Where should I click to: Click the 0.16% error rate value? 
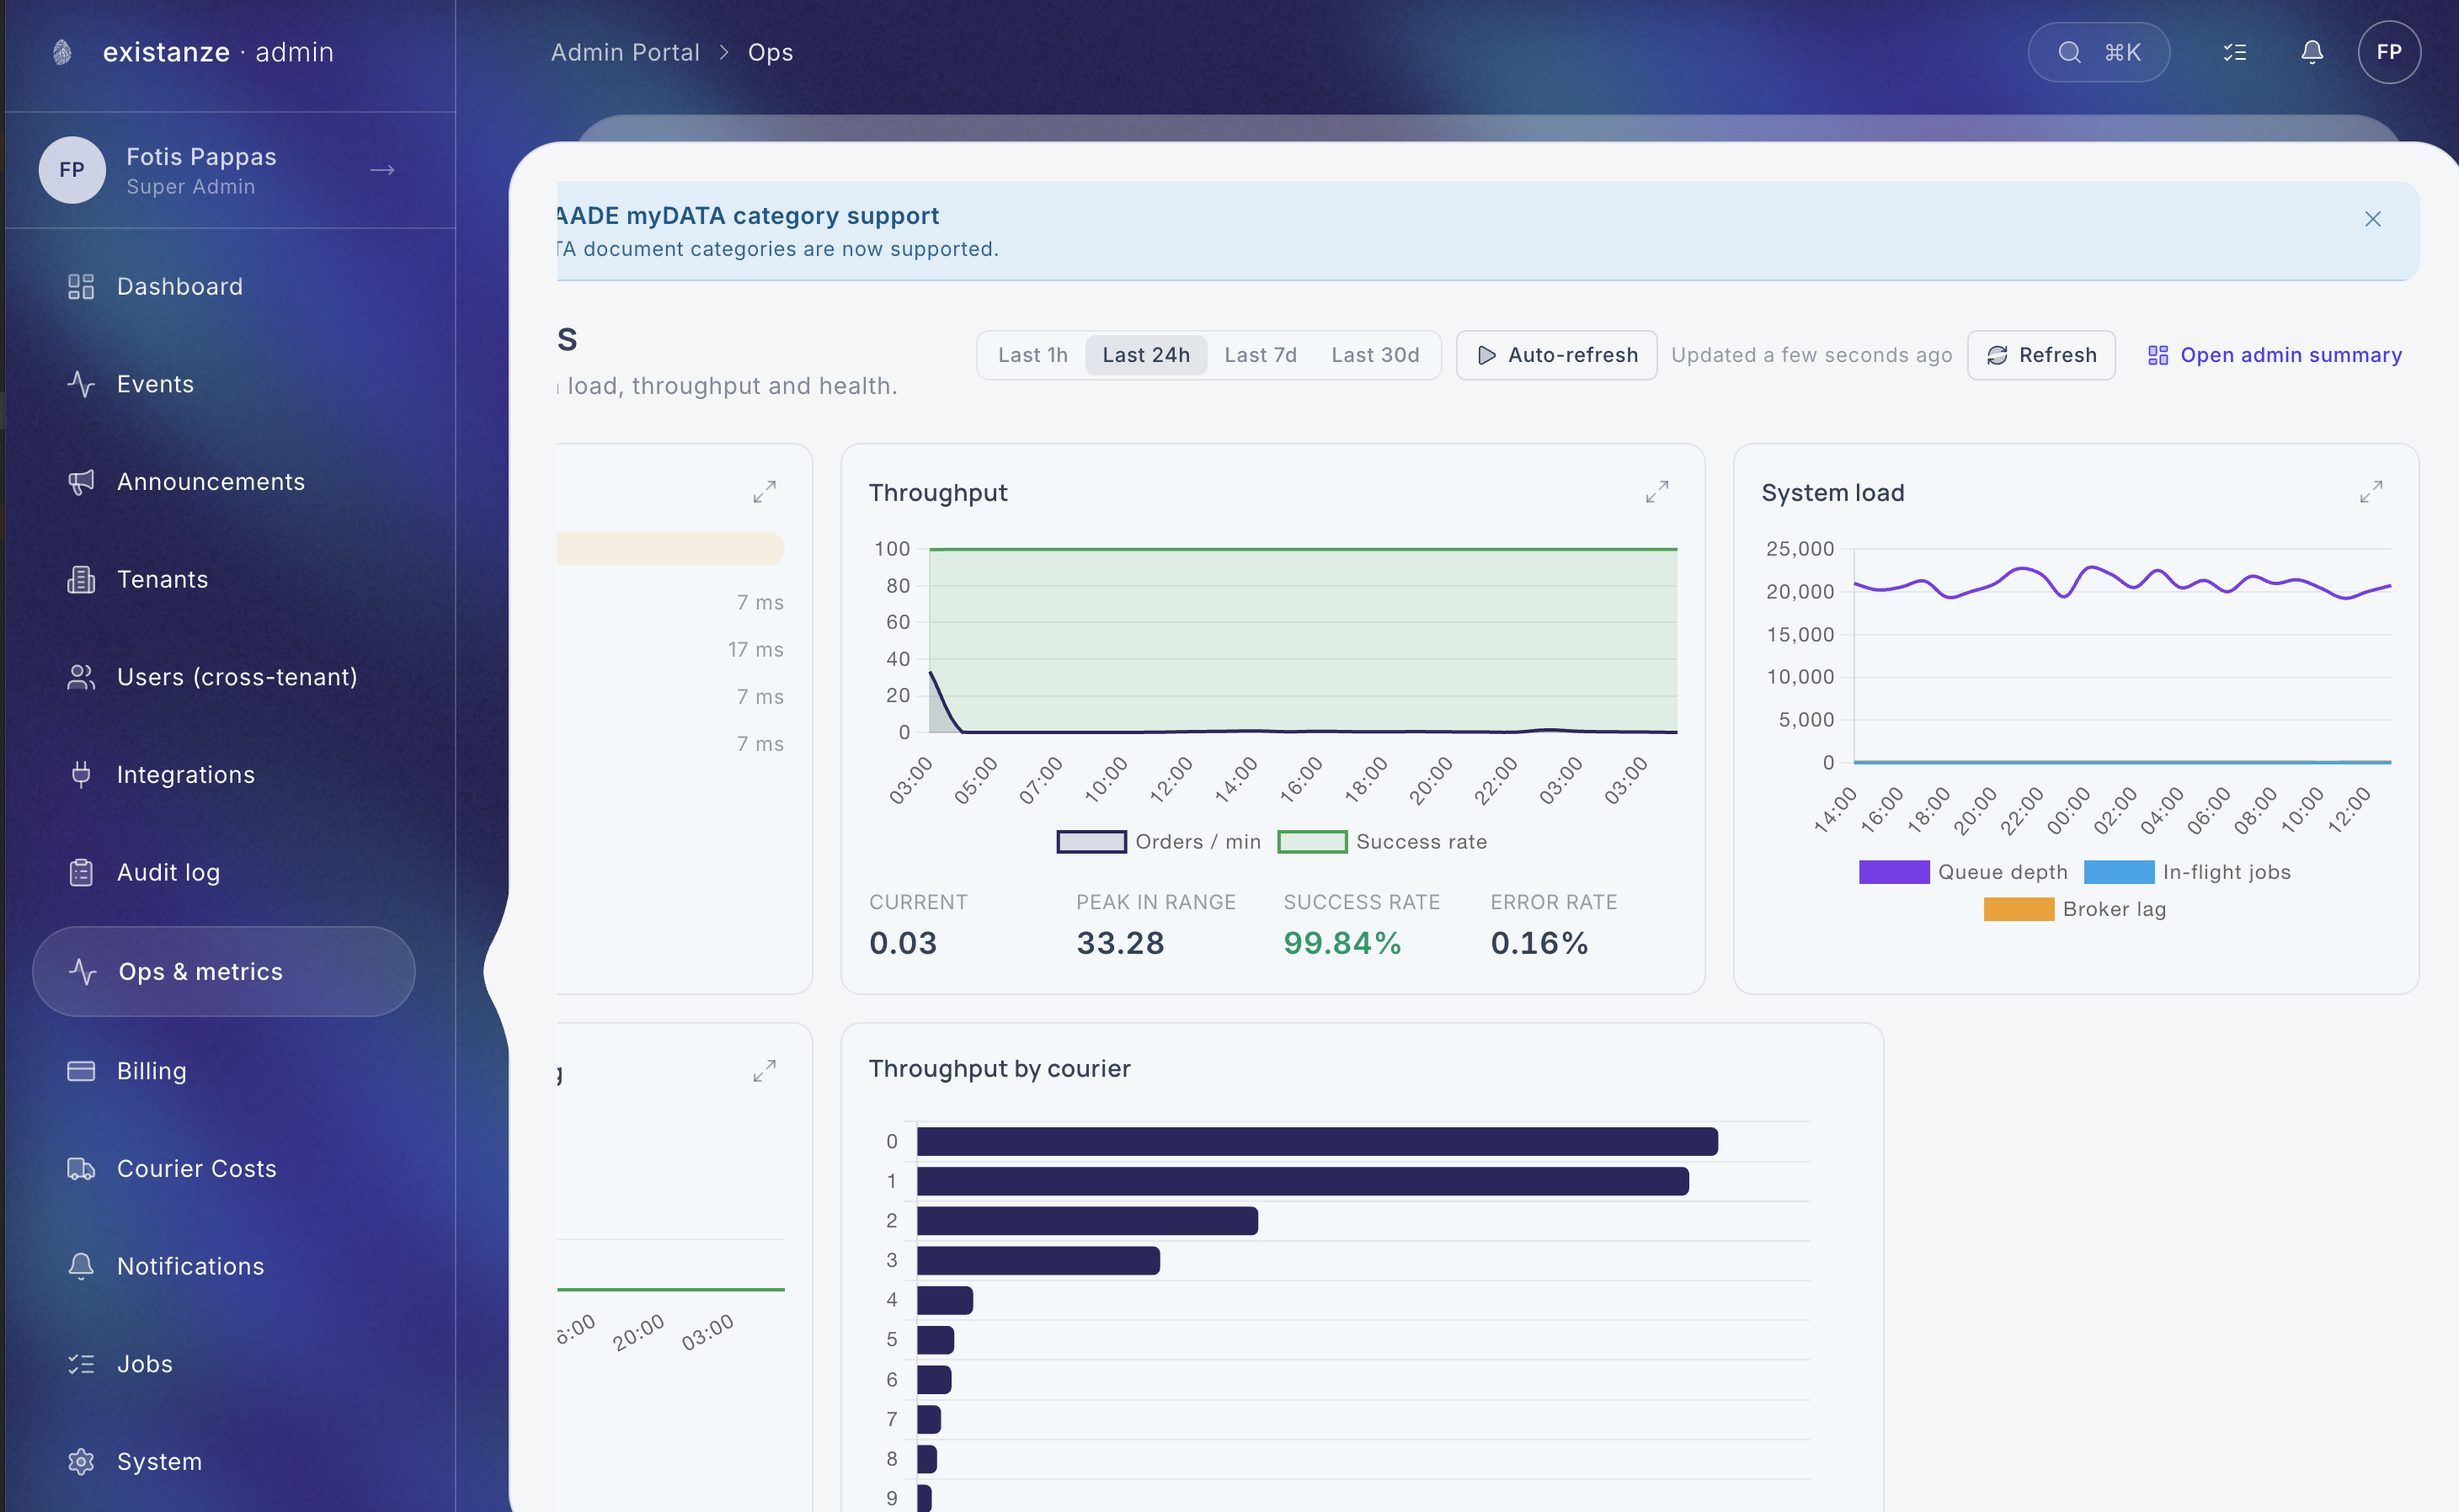click(x=1540, y=943)
